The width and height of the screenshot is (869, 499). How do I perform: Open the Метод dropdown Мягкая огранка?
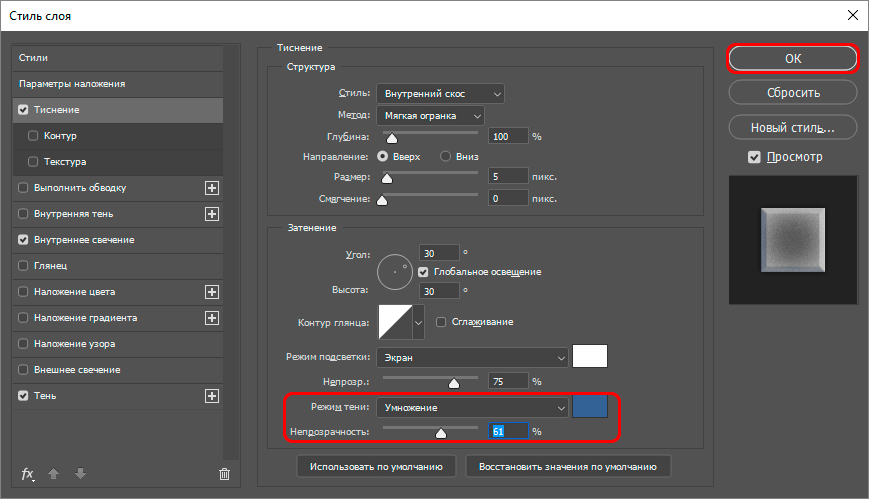[431, 116]
